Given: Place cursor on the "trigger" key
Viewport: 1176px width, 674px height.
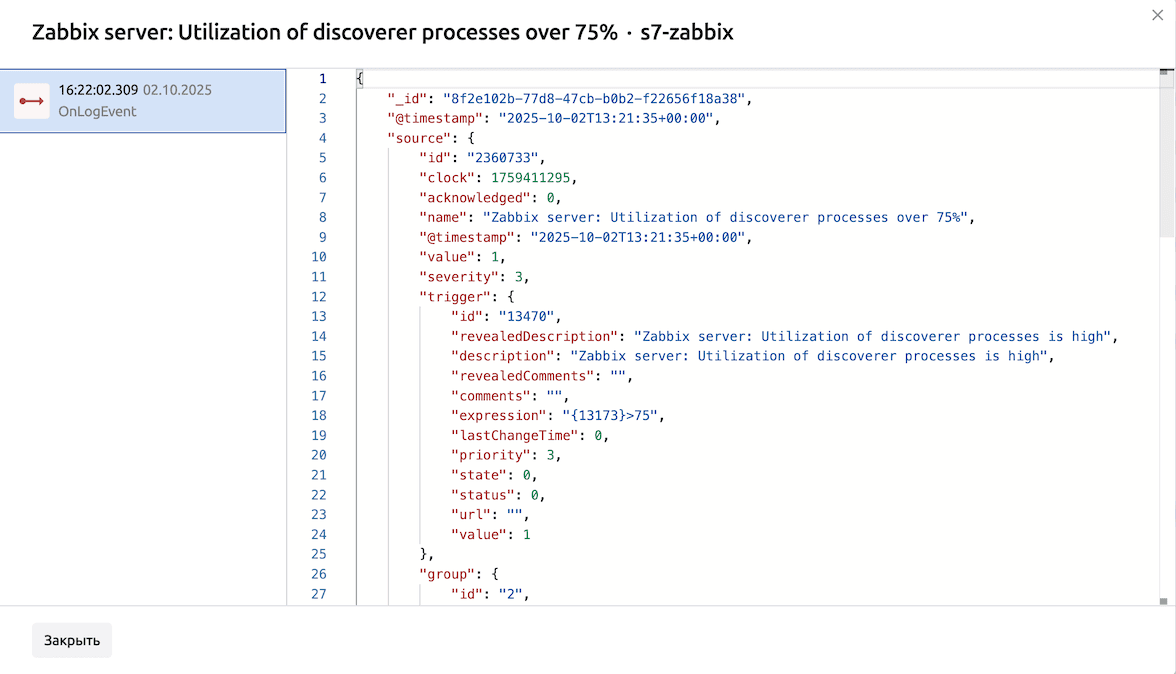Looking at the screenshot, I should (454, 297).
